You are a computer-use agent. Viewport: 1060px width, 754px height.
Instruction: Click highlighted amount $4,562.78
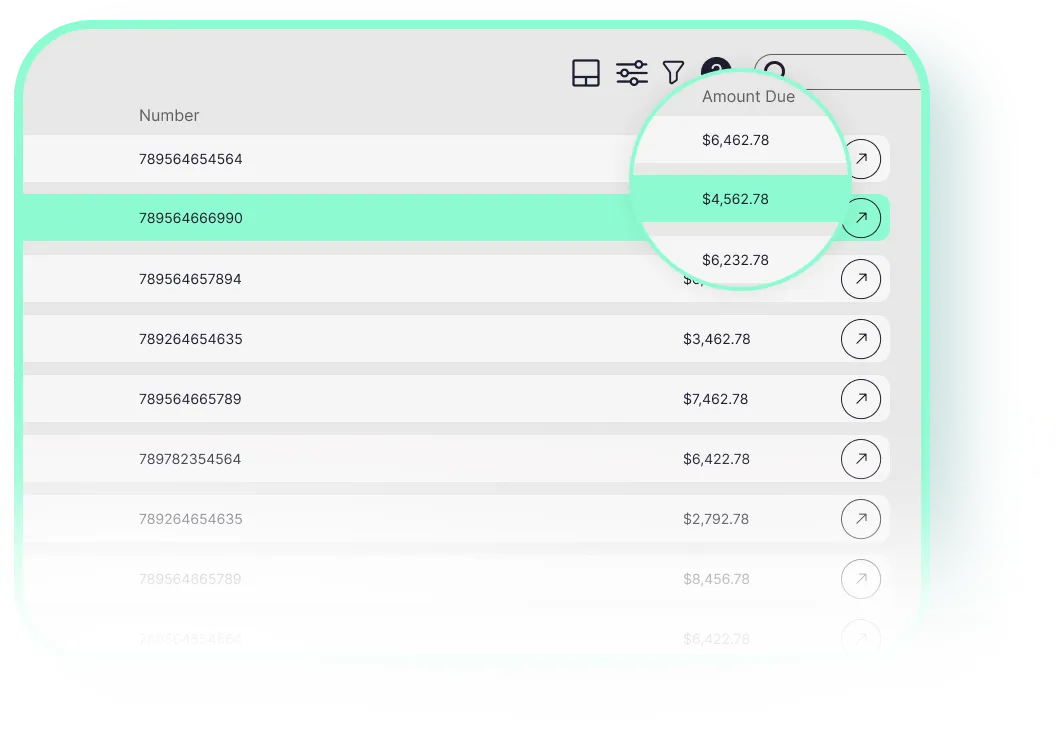(x=736, y=199)
